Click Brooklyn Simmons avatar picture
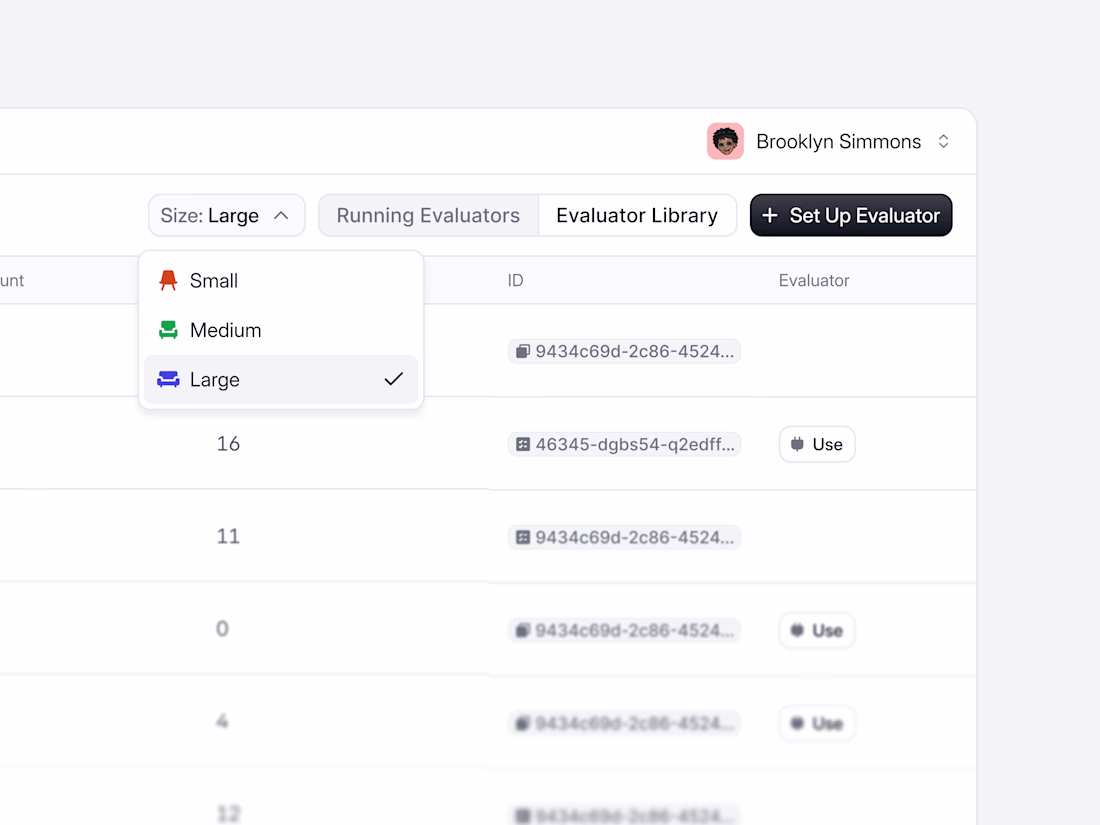This screenshot has height=825, width=1100. pos(725,142)
